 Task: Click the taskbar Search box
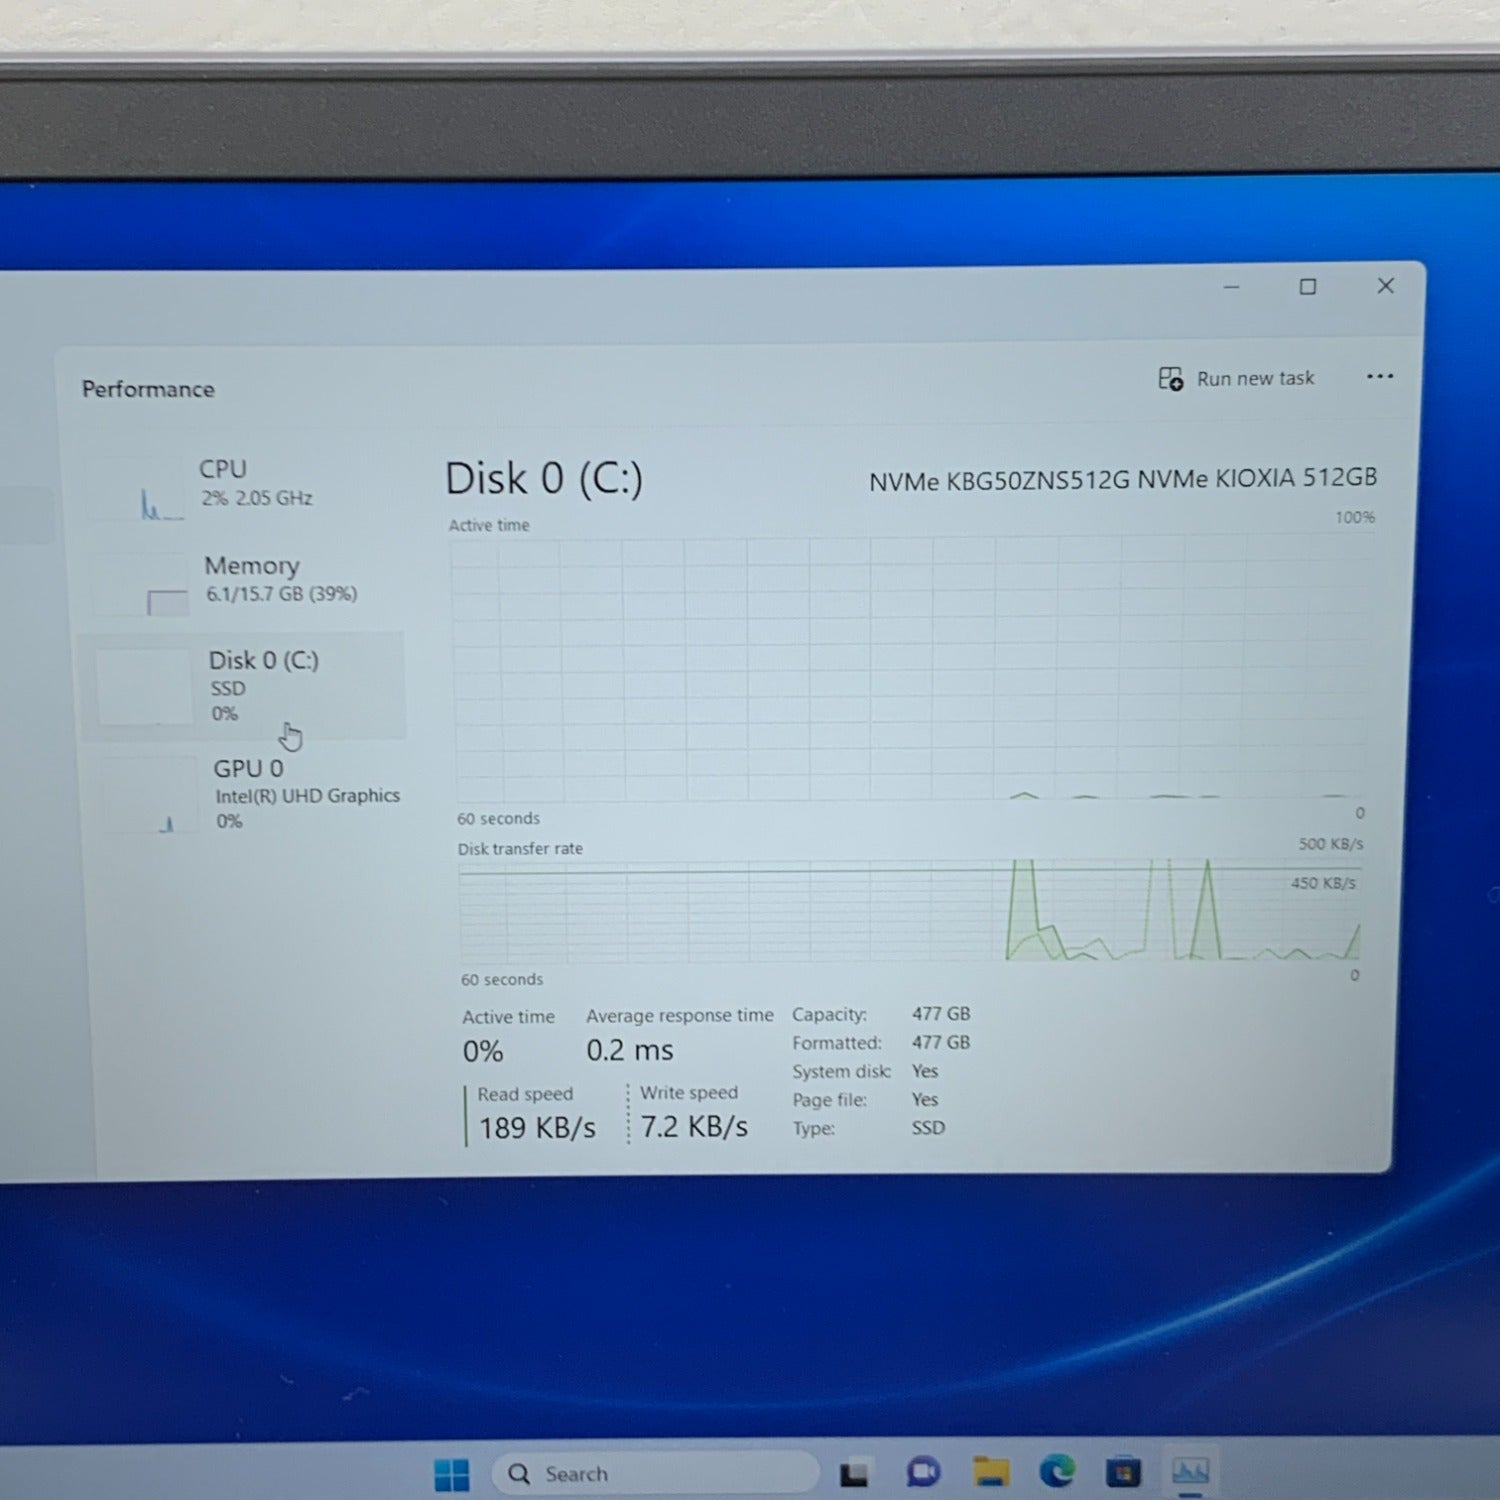(656, 1473)
